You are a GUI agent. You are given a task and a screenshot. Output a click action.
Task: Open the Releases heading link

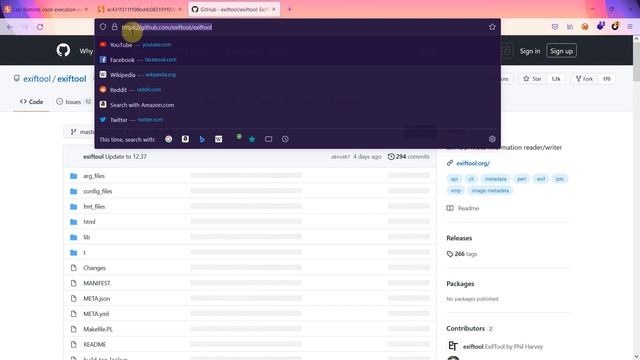click(459, 238)
